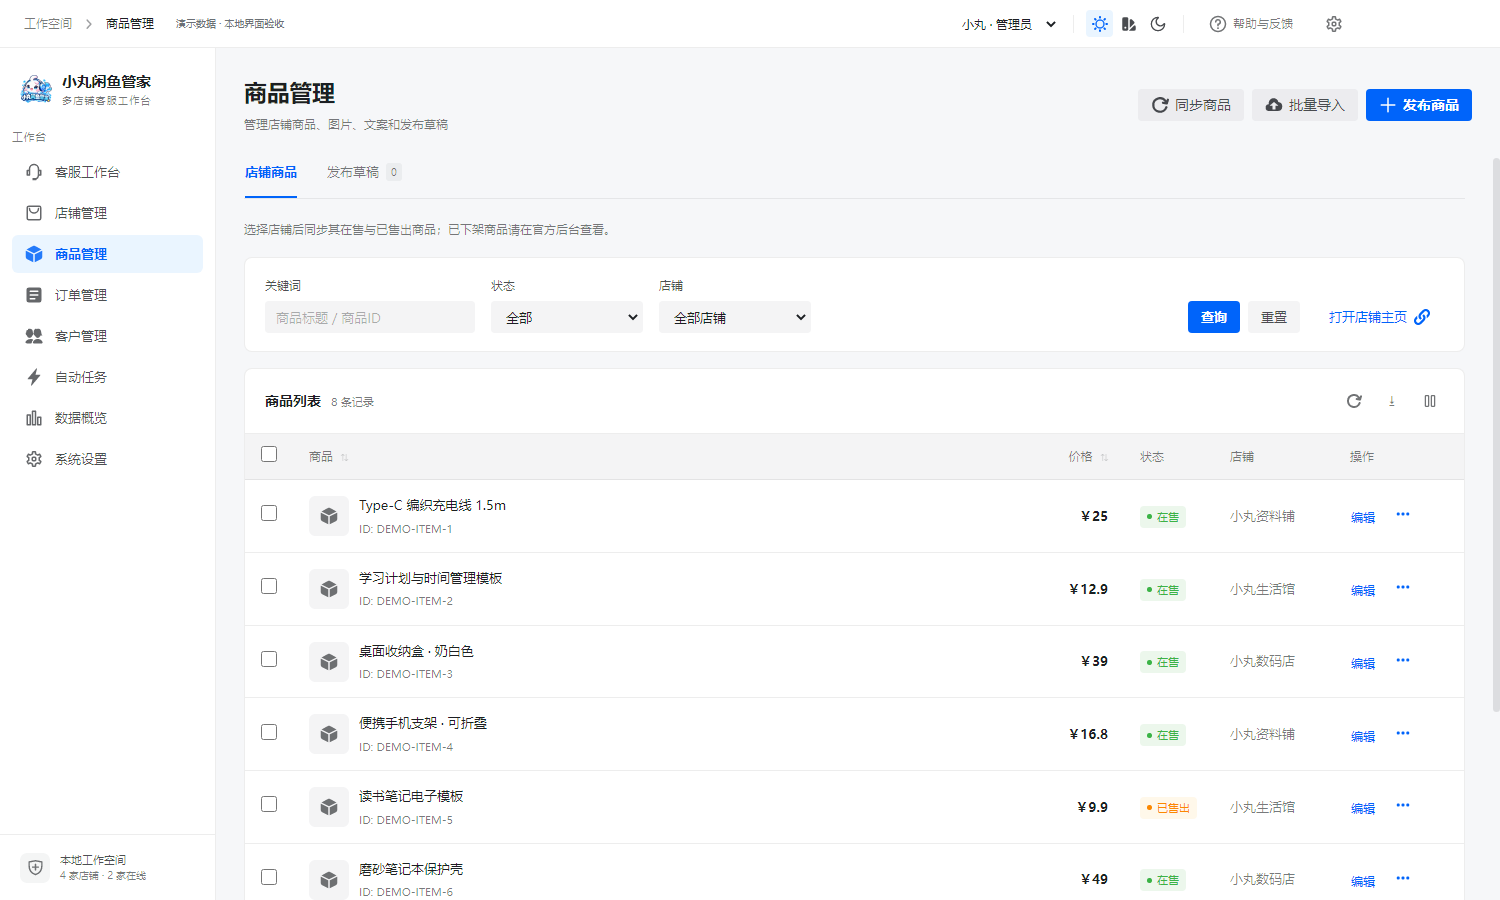Image resolution: width=1500 pixels, height=900 pixels.
Task: Go to 工作空间 in the breadcrumb
Action: (x=48, y=24)
